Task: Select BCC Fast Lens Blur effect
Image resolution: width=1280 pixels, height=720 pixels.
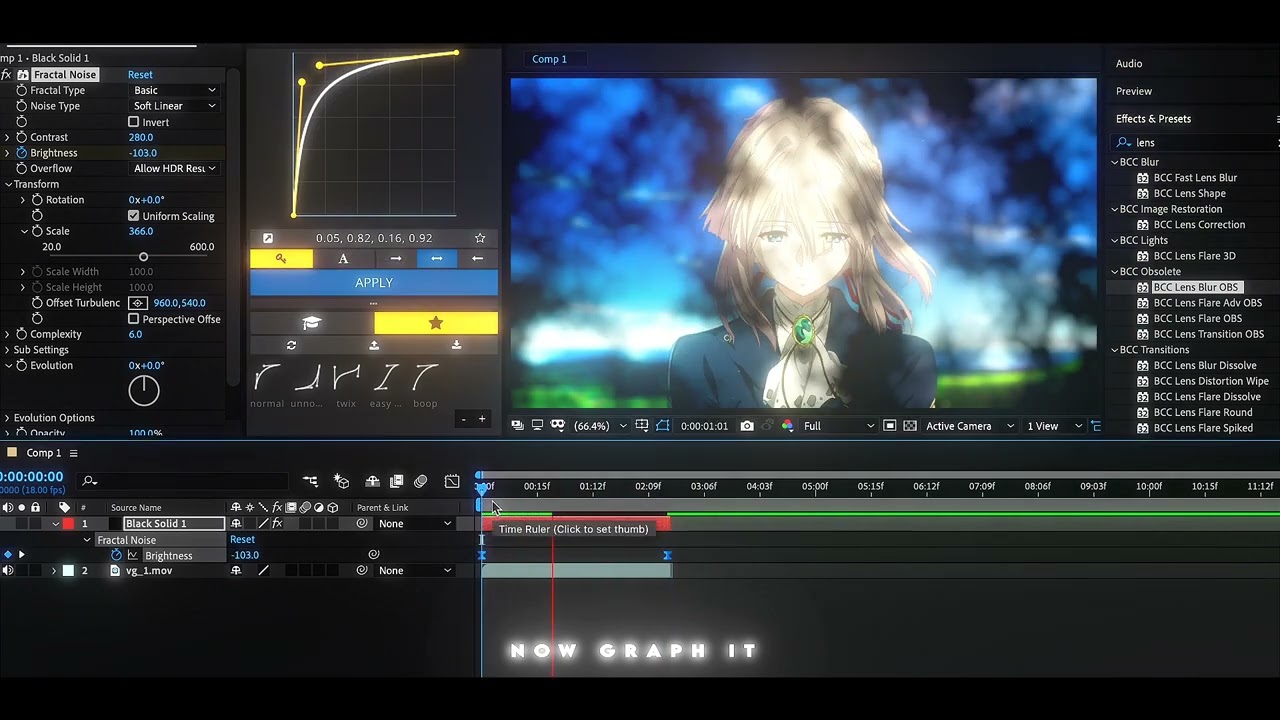Action: tap(1195, 178)
